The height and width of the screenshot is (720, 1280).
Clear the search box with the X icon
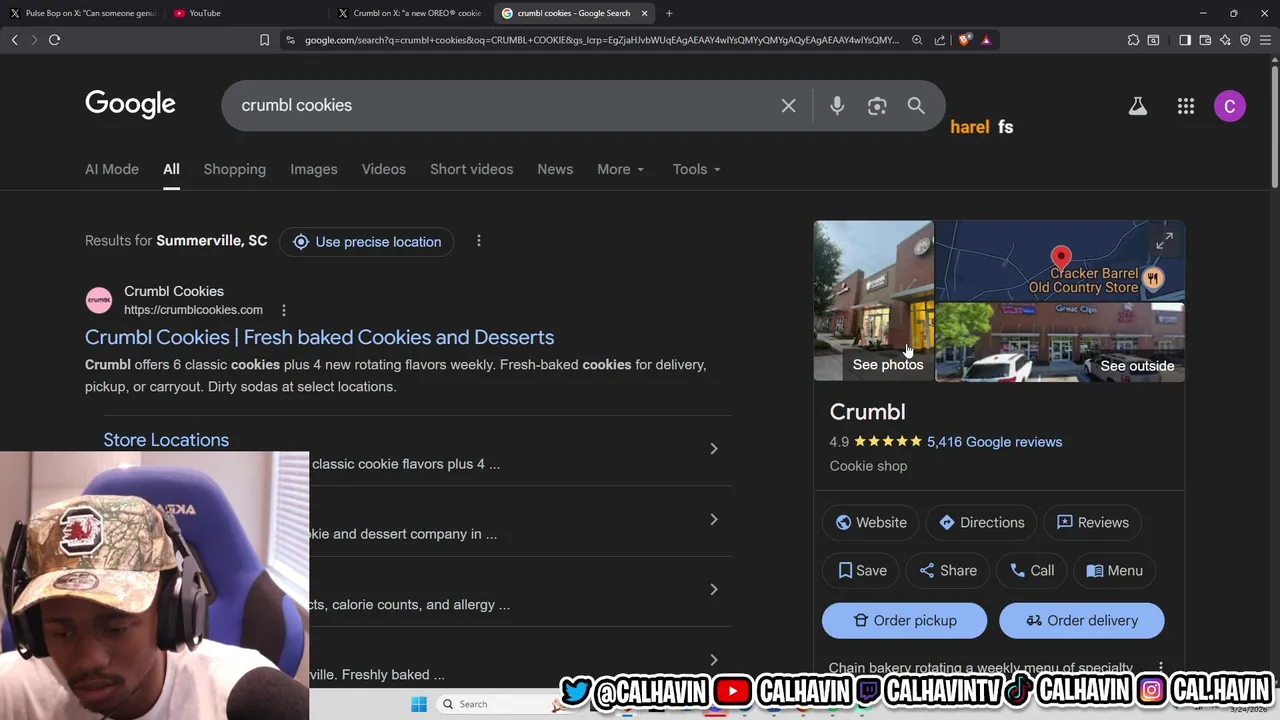coord(788,105)
